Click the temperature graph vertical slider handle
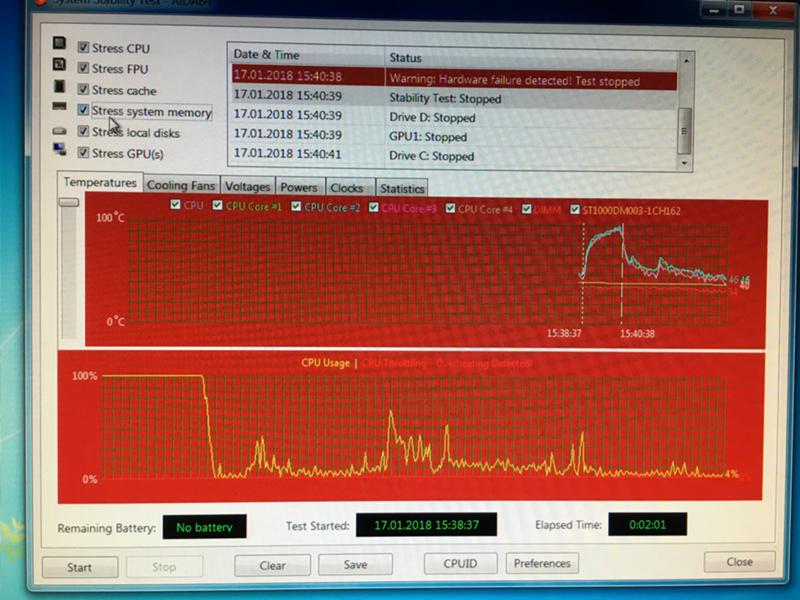Viewport: 800px width, 600px height. 69,203
